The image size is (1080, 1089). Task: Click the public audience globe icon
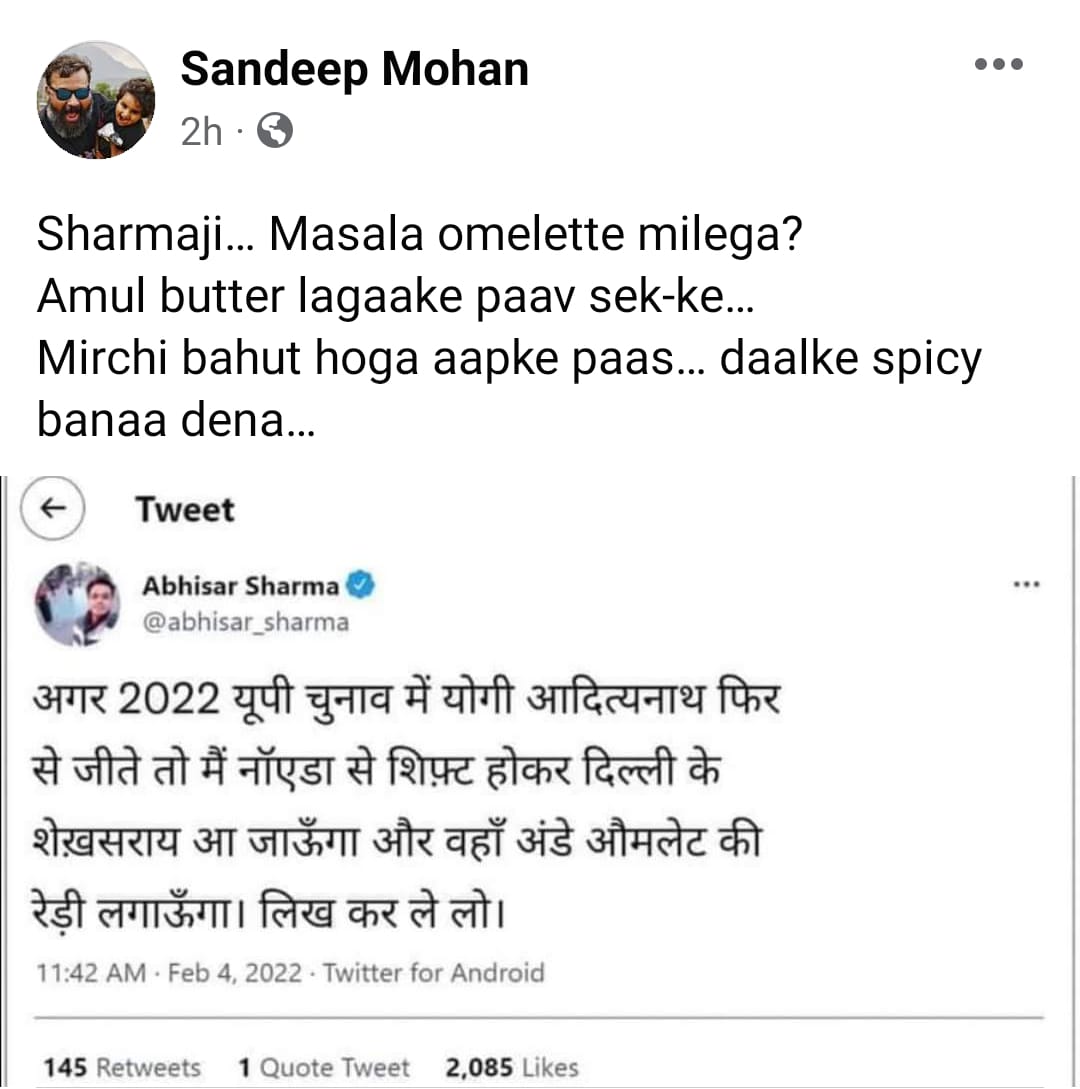point(275,131)
